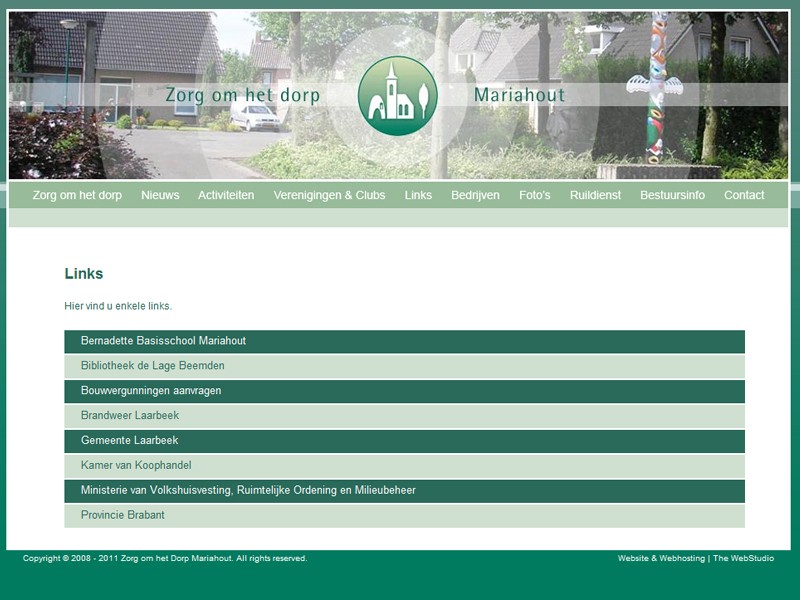The width and height of the screenshot is (800, 600).
Task: Open the Gemeente Laarbeek link
Action: 405,441
